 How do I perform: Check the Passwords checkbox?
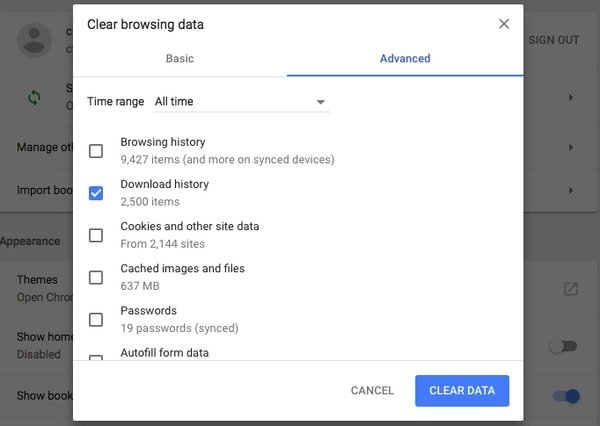(x=96, y=319)
